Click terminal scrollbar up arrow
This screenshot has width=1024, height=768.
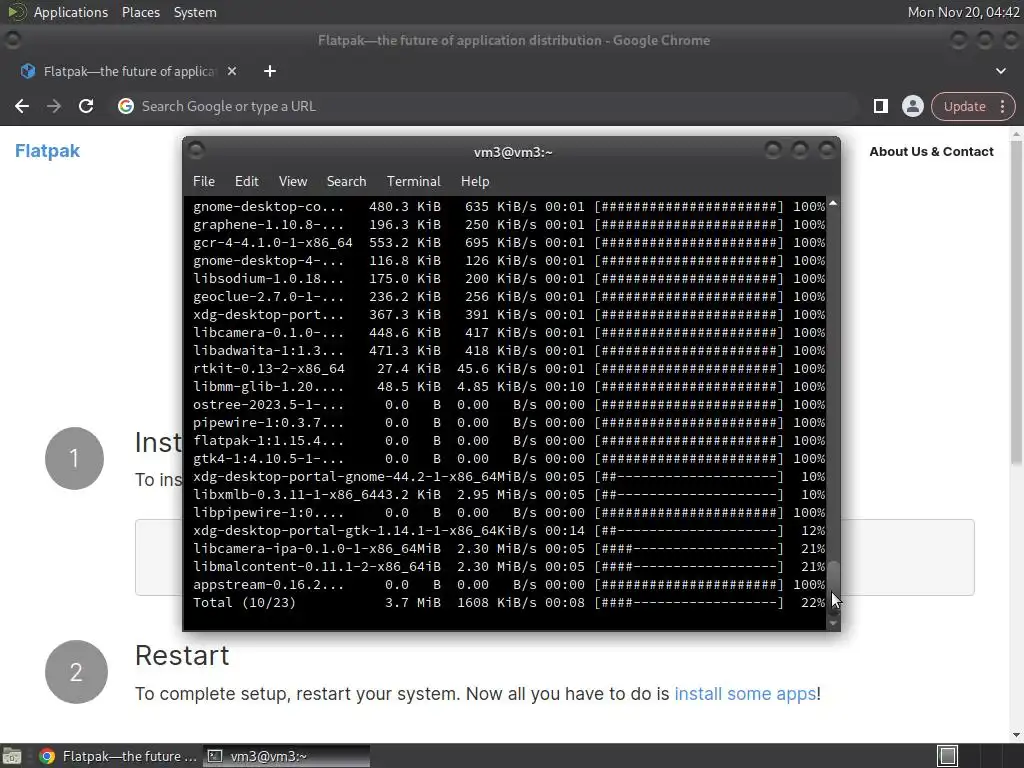[833, 204]
